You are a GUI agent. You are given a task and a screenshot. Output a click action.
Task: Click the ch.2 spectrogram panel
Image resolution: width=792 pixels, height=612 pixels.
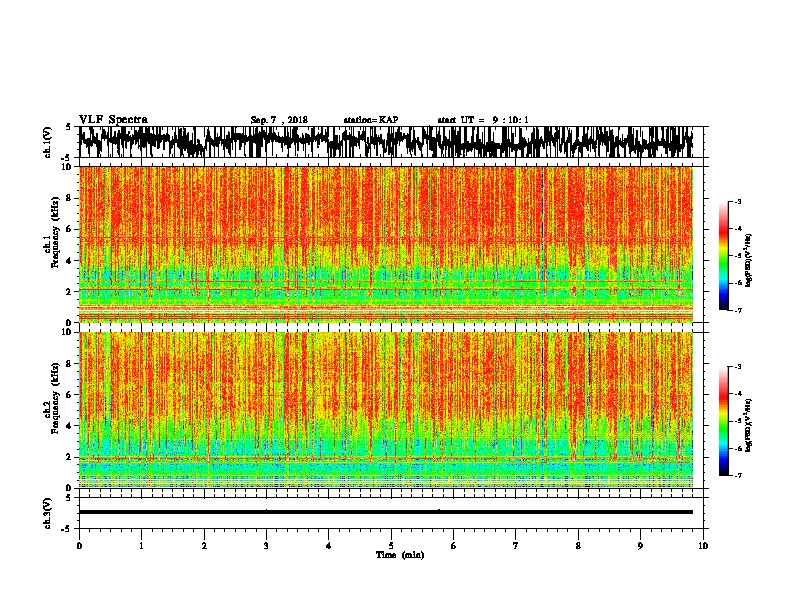point(386,410)
